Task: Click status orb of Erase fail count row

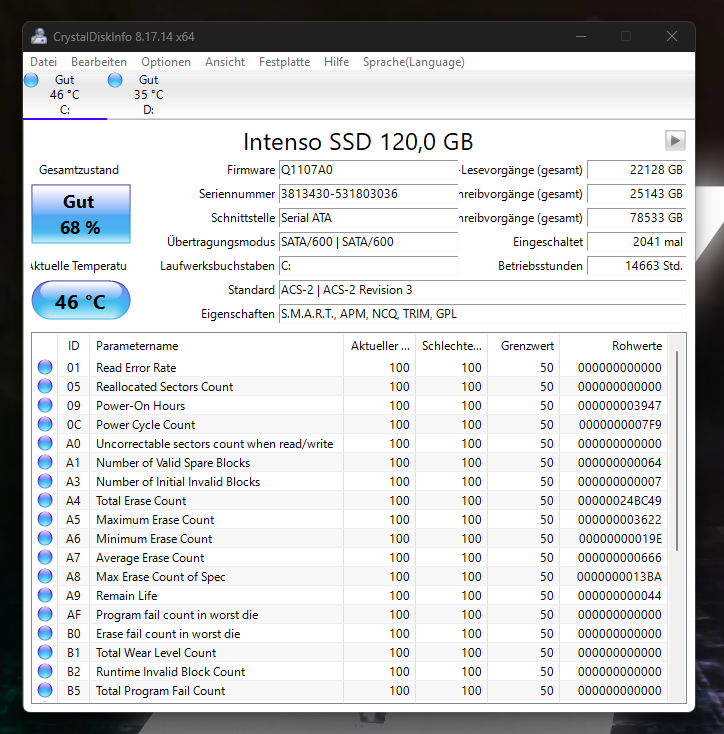Action: tap(45, 633)
